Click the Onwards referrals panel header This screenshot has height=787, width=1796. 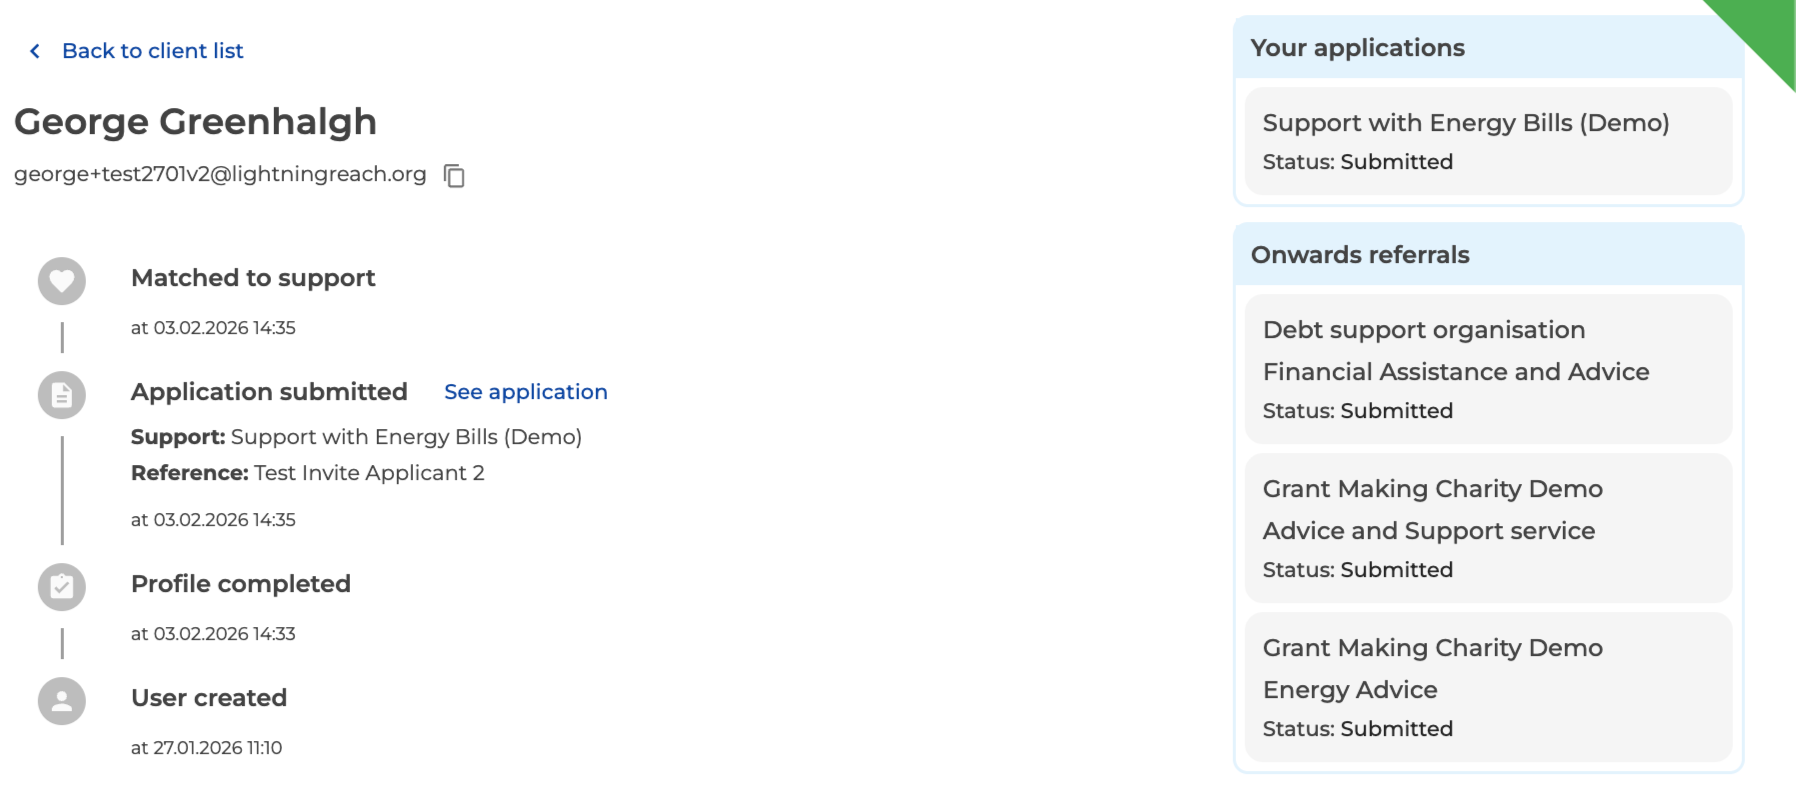point(1488,255)
